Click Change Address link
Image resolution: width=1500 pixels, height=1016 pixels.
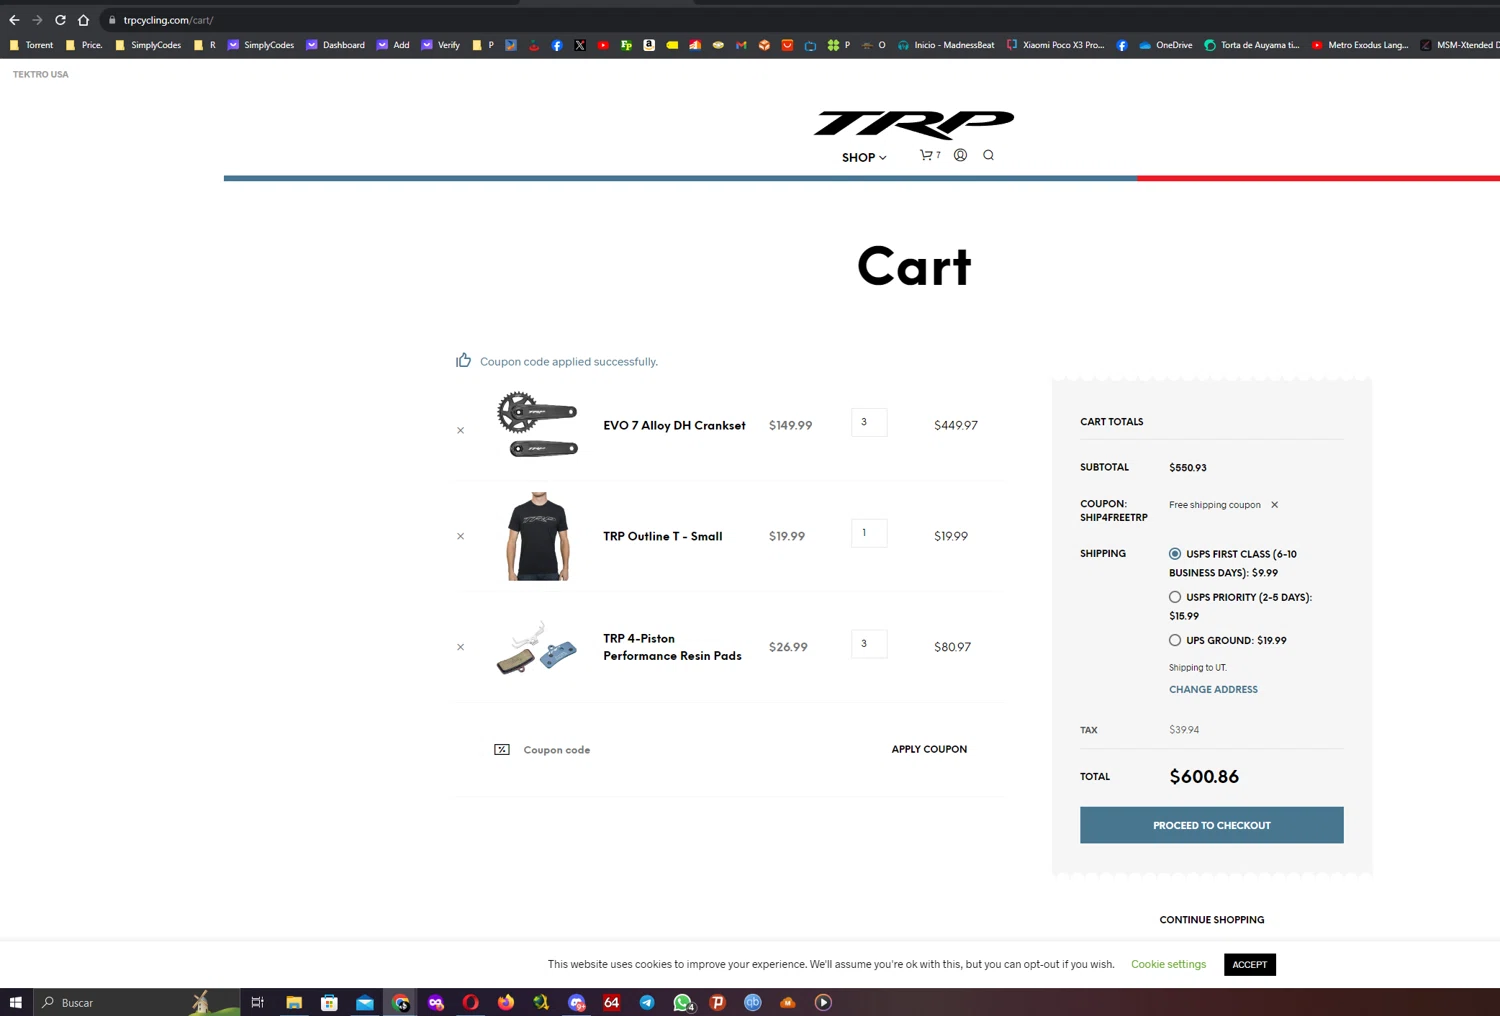tap(1213, 689)
